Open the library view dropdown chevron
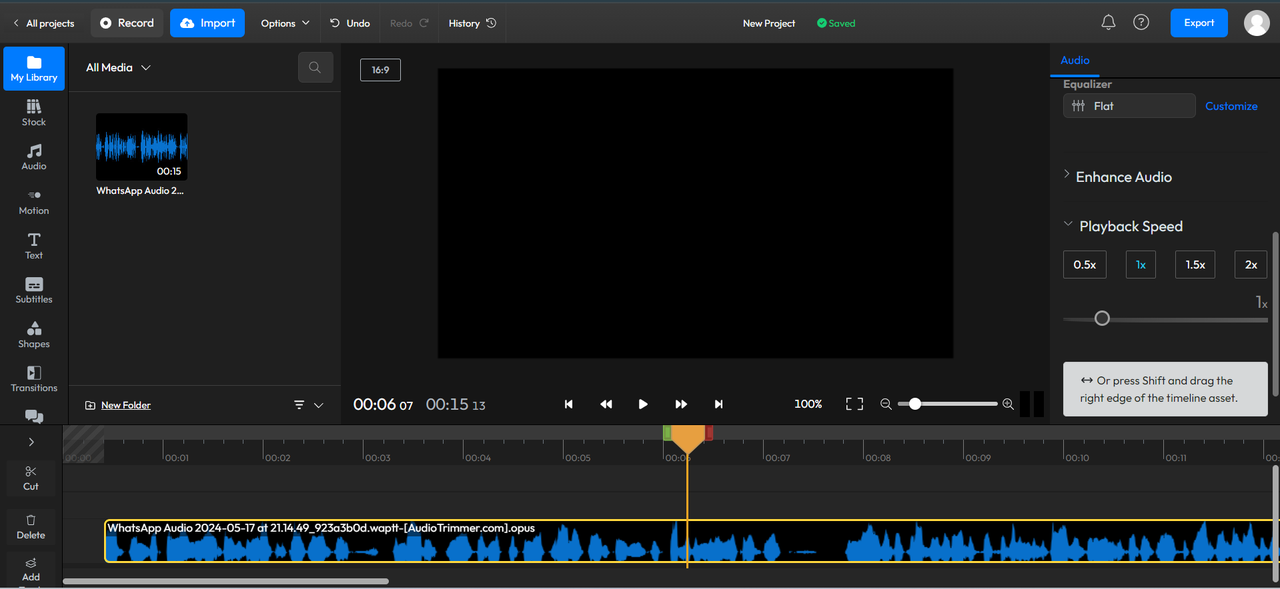Screen dimensions: 1280x589 click(x=319, y=405)
